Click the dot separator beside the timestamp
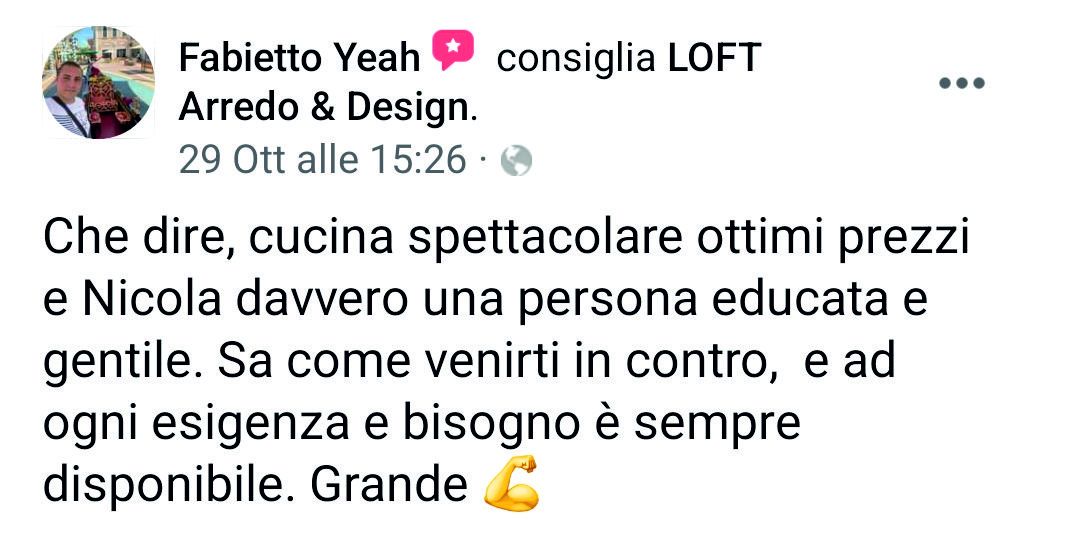The height and width of the screenshot is (549, 1080). (483, 162)
